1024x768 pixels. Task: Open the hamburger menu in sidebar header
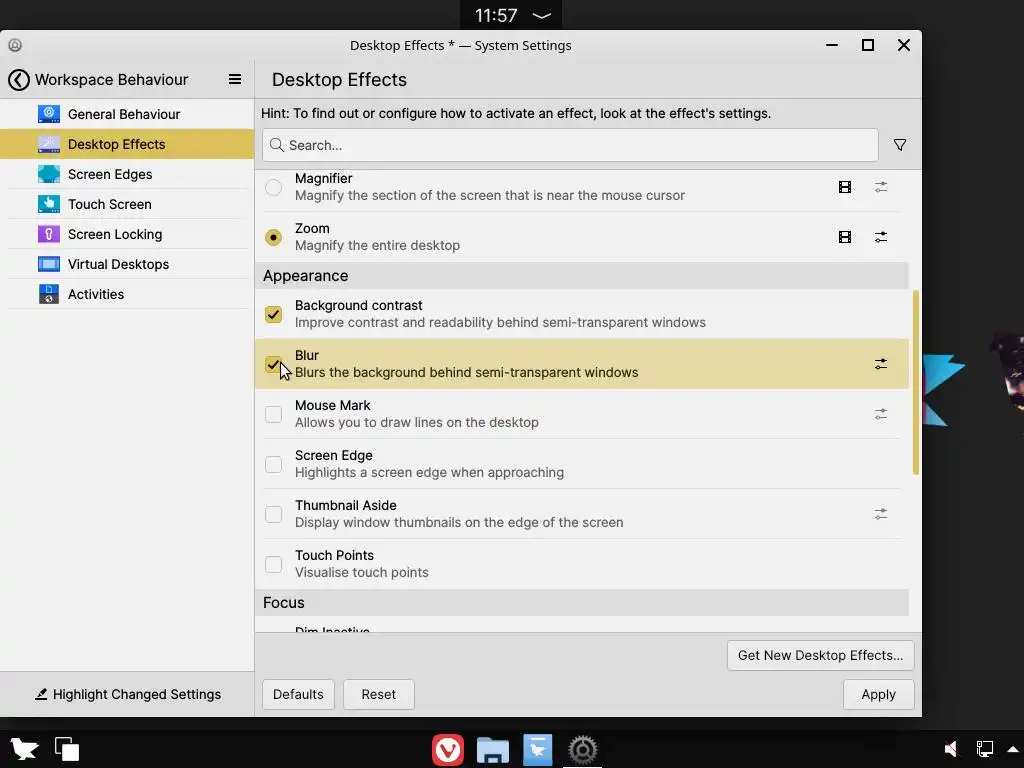[234, 80]
